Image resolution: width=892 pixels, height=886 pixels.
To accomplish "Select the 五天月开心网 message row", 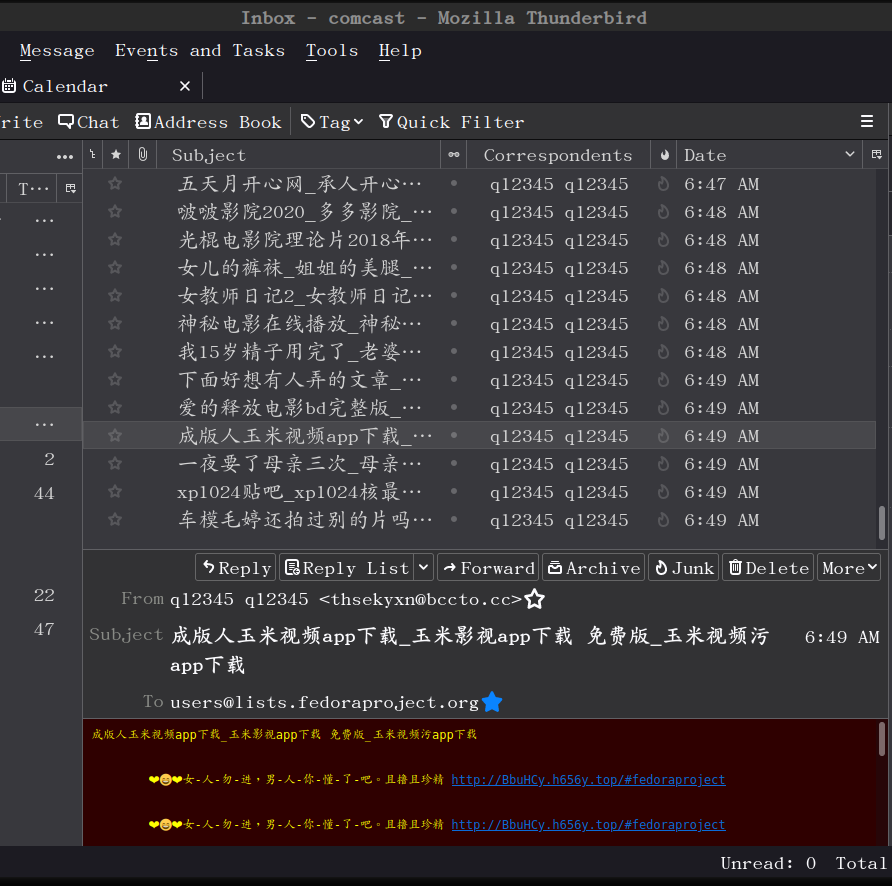I will point(479,184).
